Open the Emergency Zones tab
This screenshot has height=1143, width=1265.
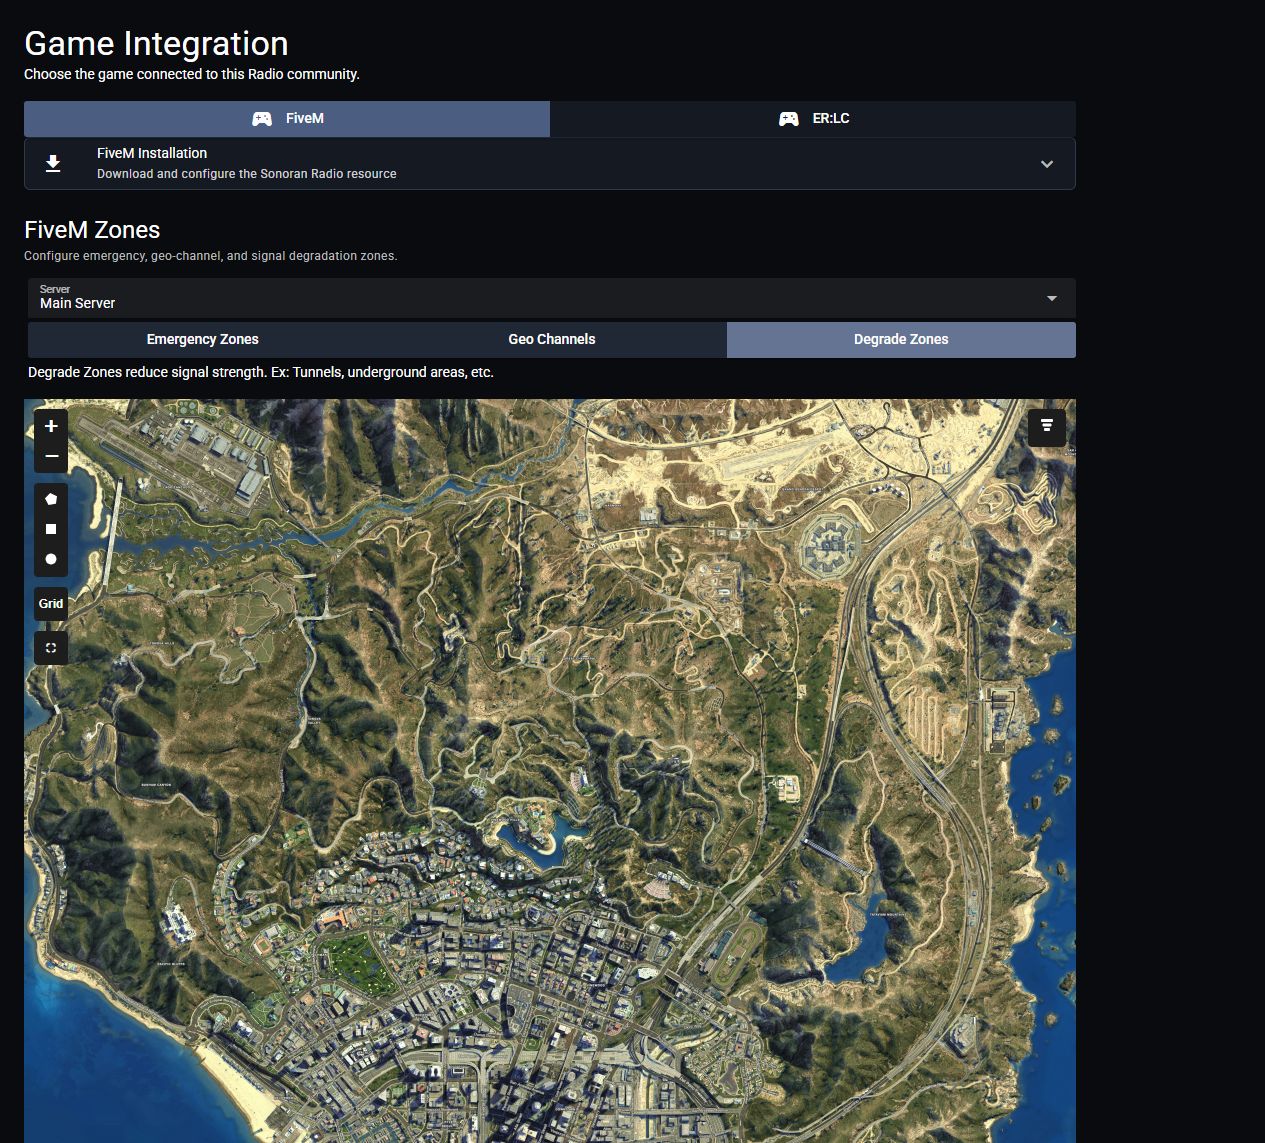(203, 339)
